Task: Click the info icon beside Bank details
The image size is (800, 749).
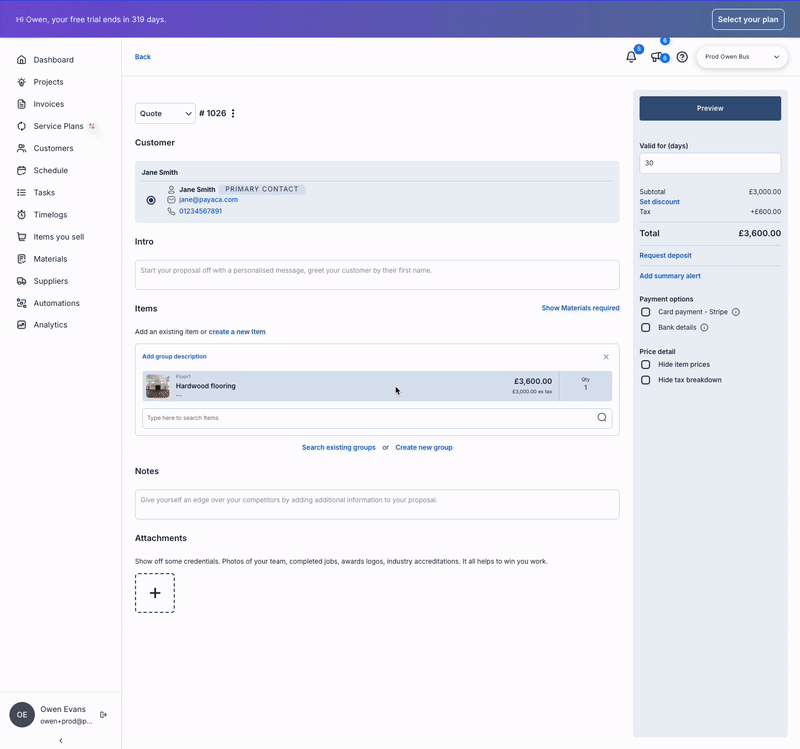Action: coord(704,328)
